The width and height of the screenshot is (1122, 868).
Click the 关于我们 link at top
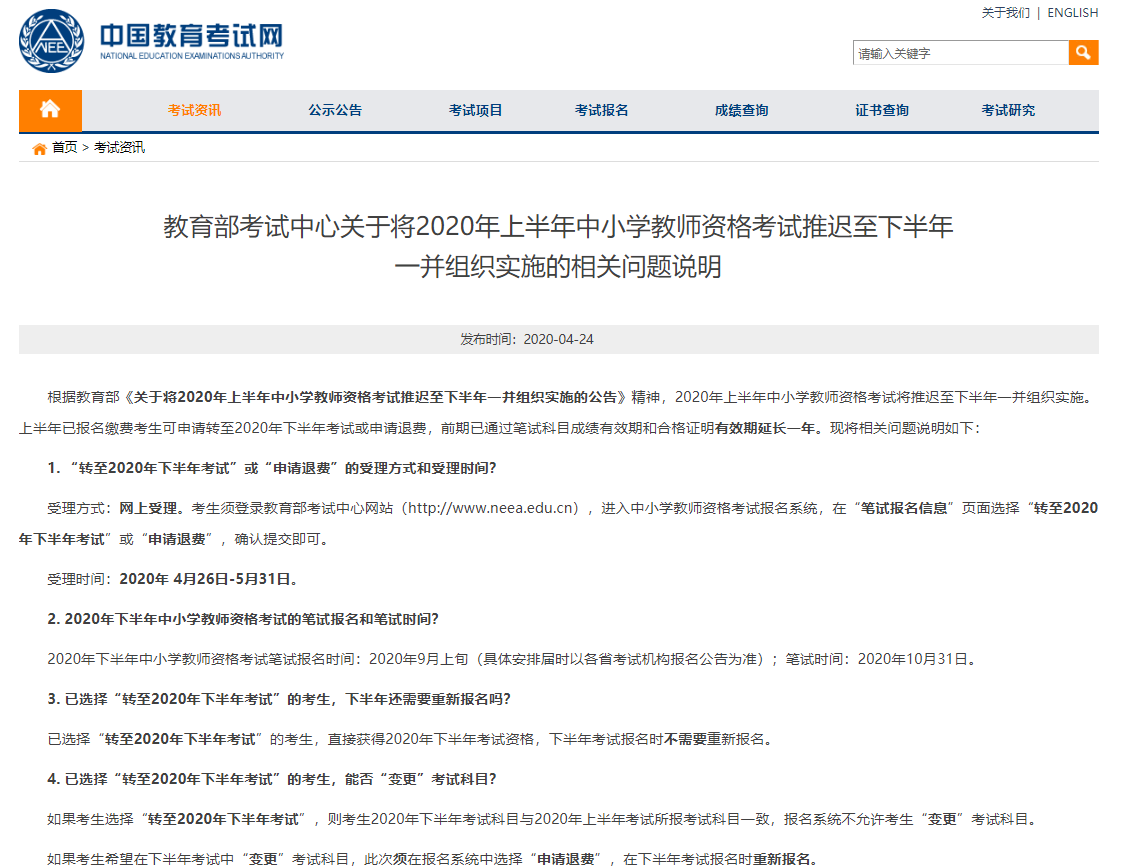1005,13
